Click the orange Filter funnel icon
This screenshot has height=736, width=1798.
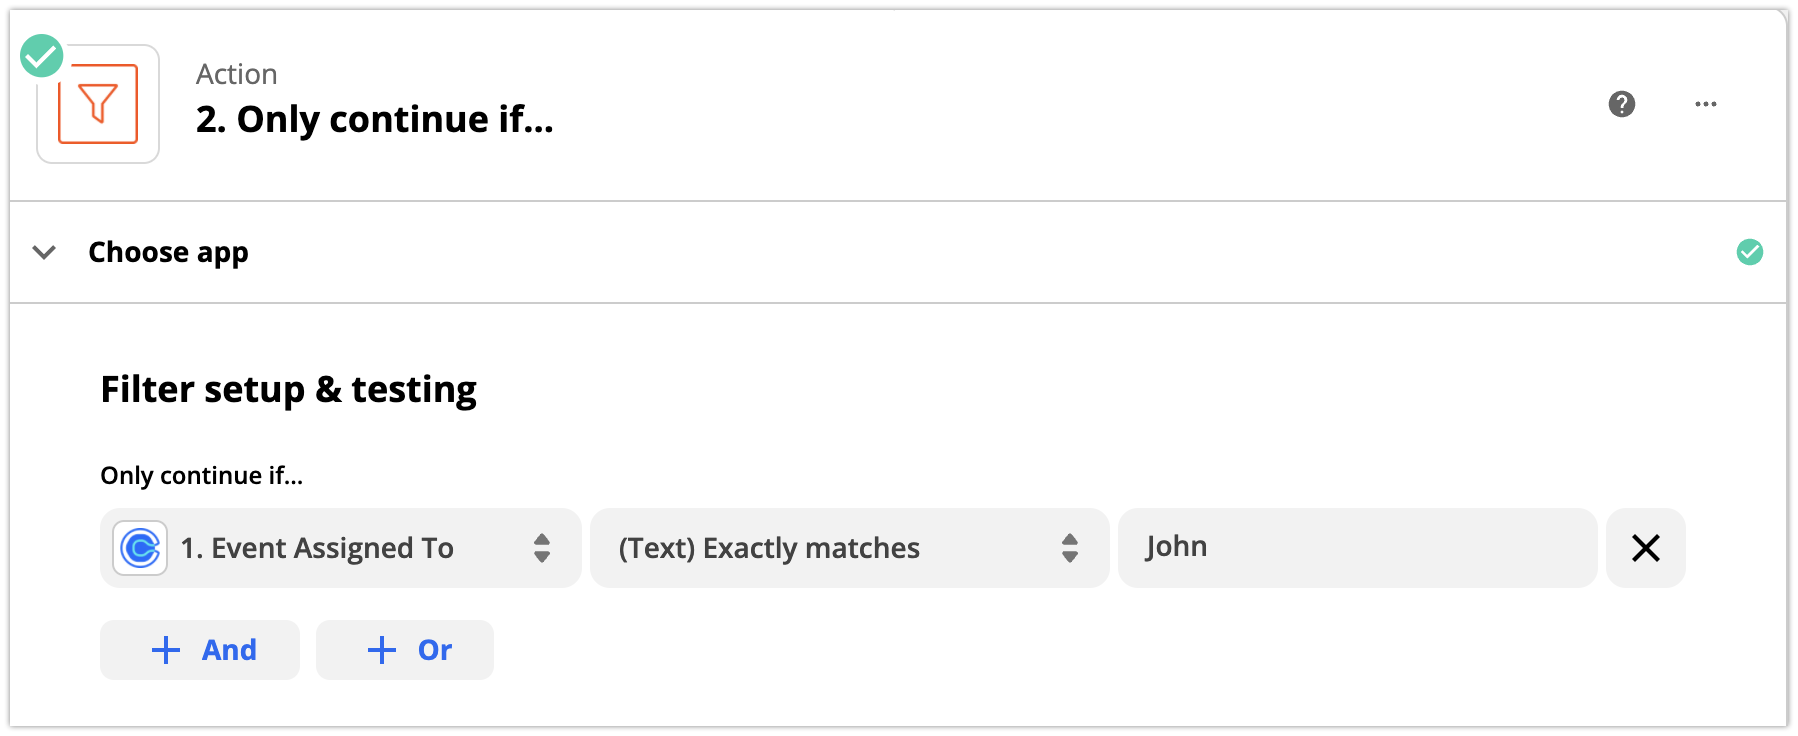tap(98, 104)
